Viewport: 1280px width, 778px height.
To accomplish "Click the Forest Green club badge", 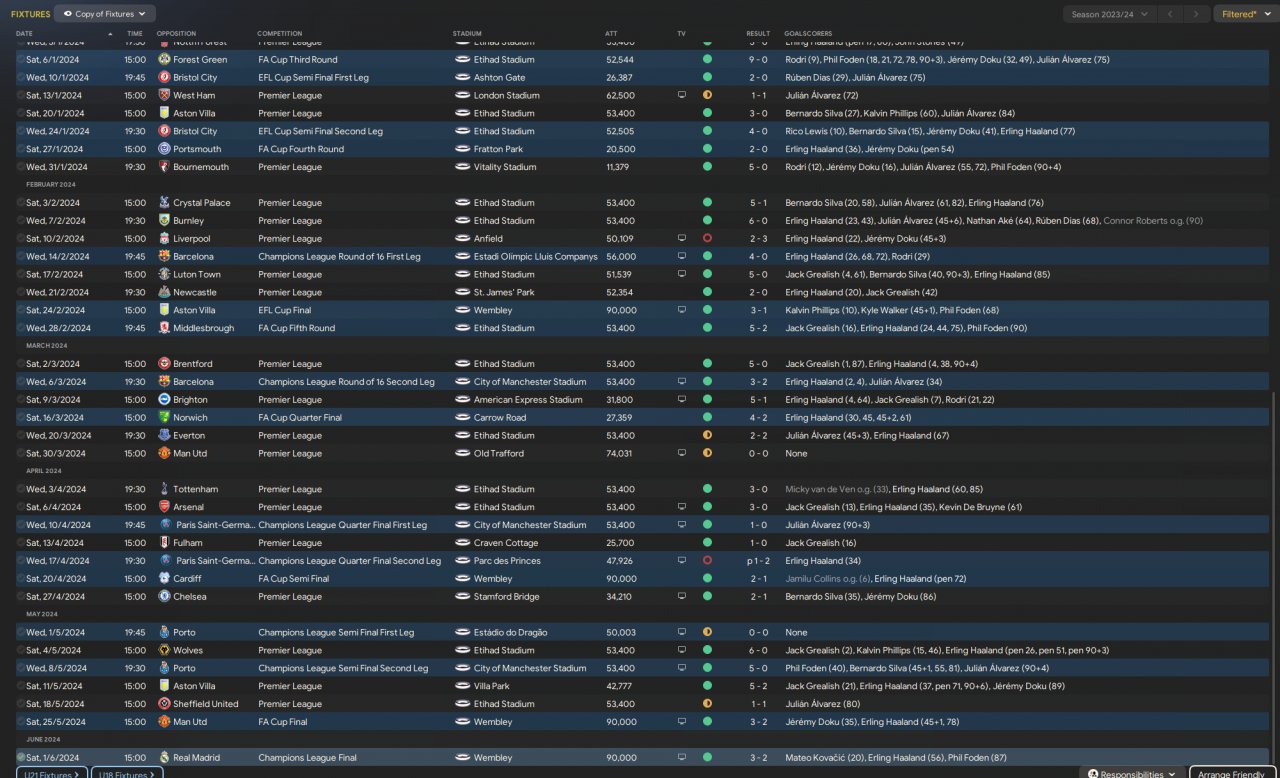I will coord(164,60).
